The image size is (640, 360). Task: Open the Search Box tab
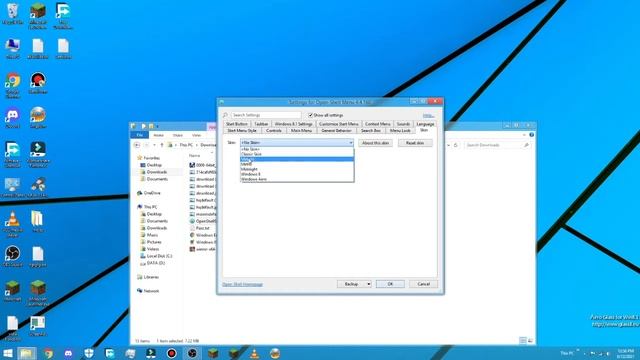(x=371, y=131)
